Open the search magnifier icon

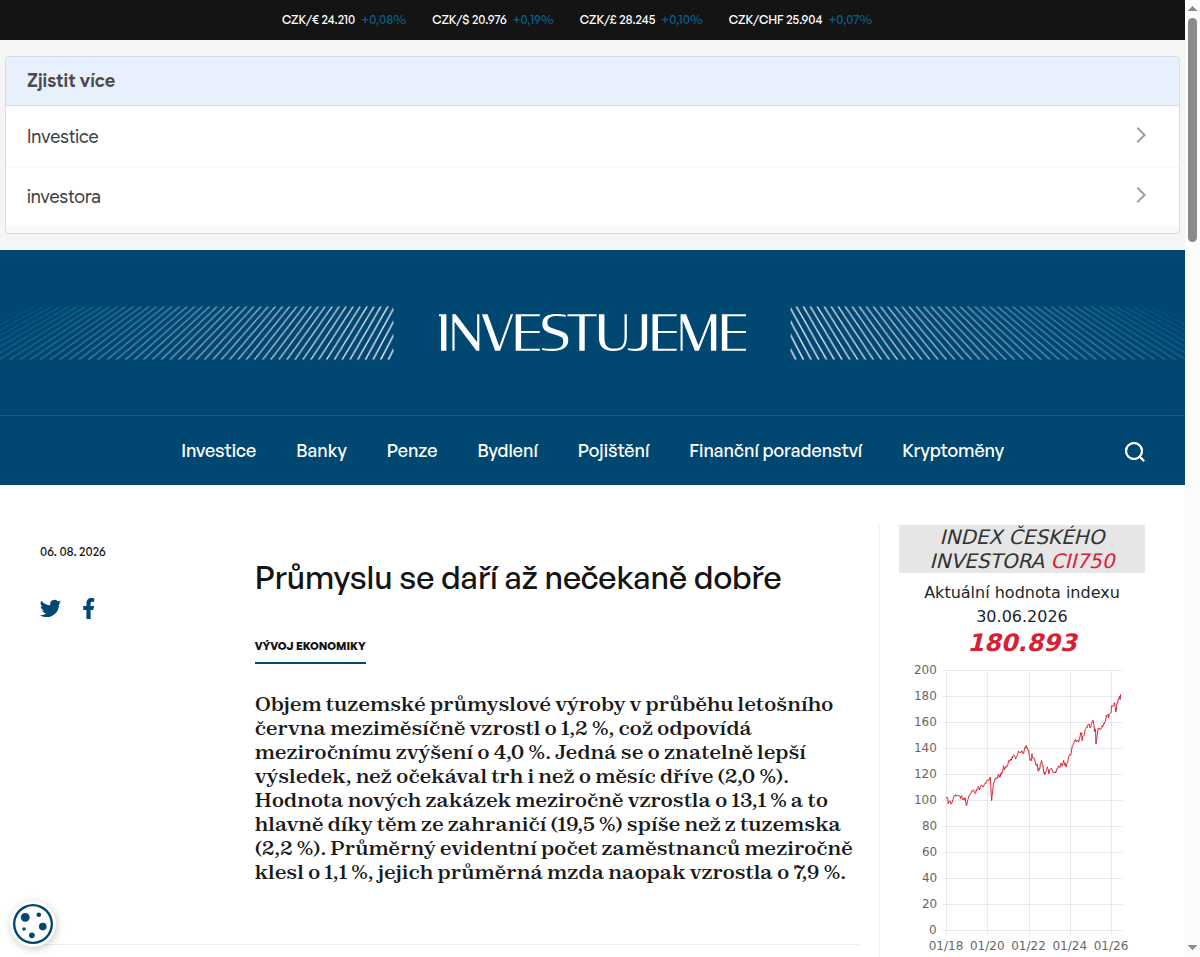[1134, 452]
